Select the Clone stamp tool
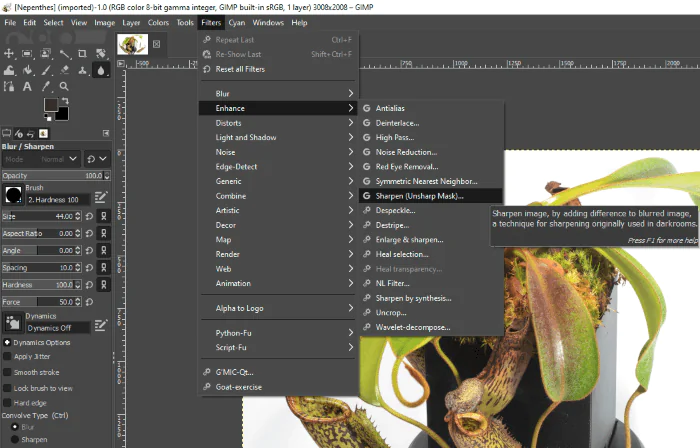This screenshot has width=700, height=448. [x=82, y=70]
